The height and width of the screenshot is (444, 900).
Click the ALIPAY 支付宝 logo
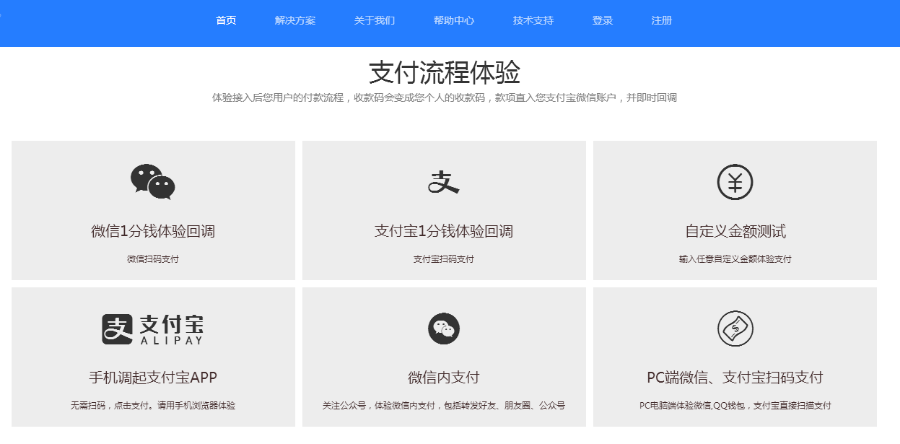click(x=153, y=329)
